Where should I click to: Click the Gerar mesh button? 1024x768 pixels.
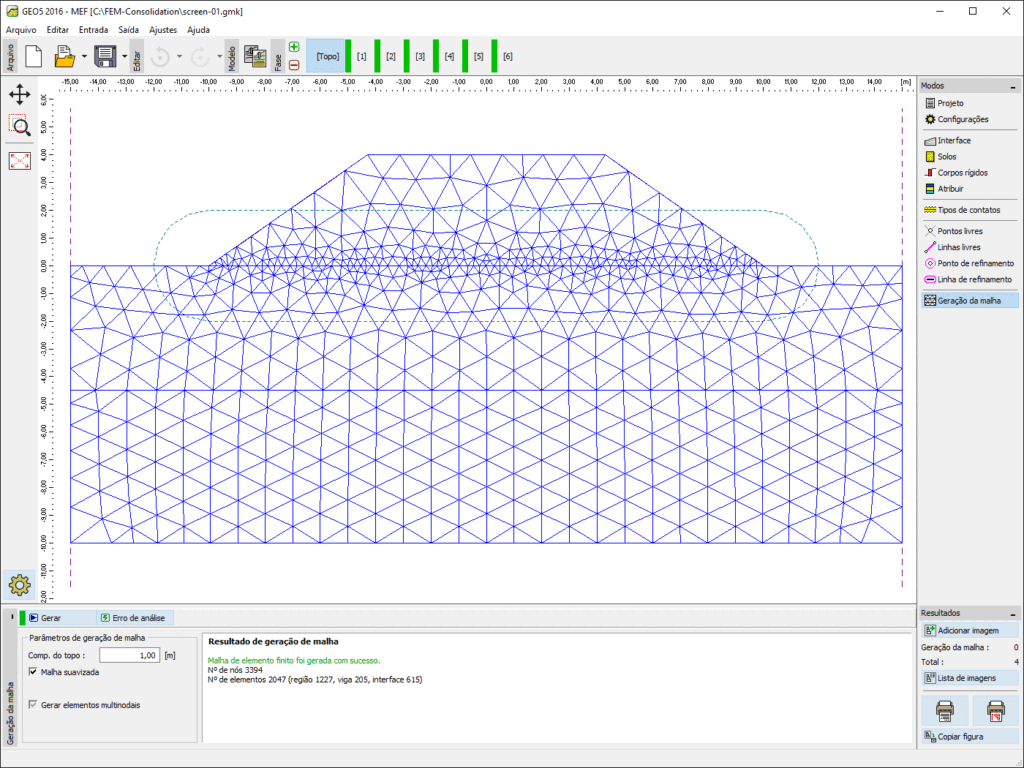point(60,618)
